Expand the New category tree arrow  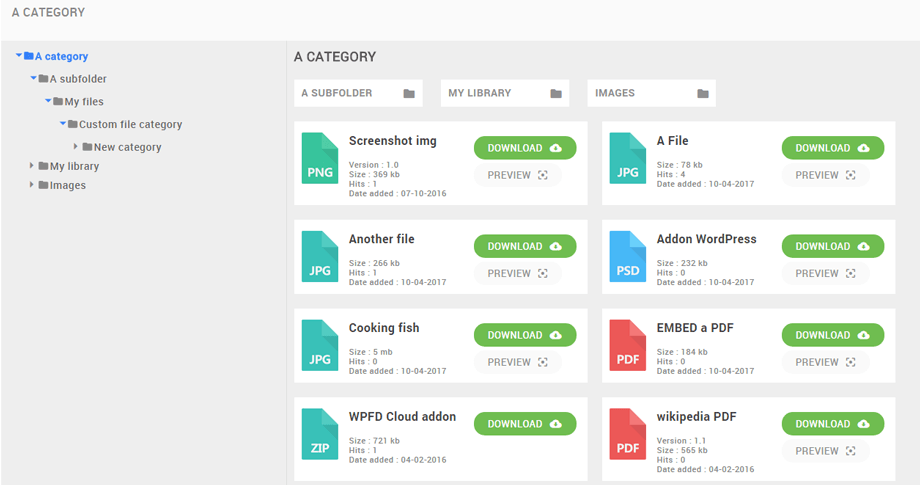tap(76, 147)
